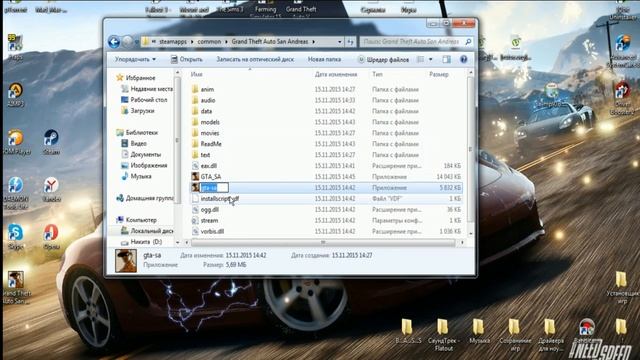640x360 pixels.
Task: Select Компьютер in the navigation pane
Action: (x=136, y=220)
